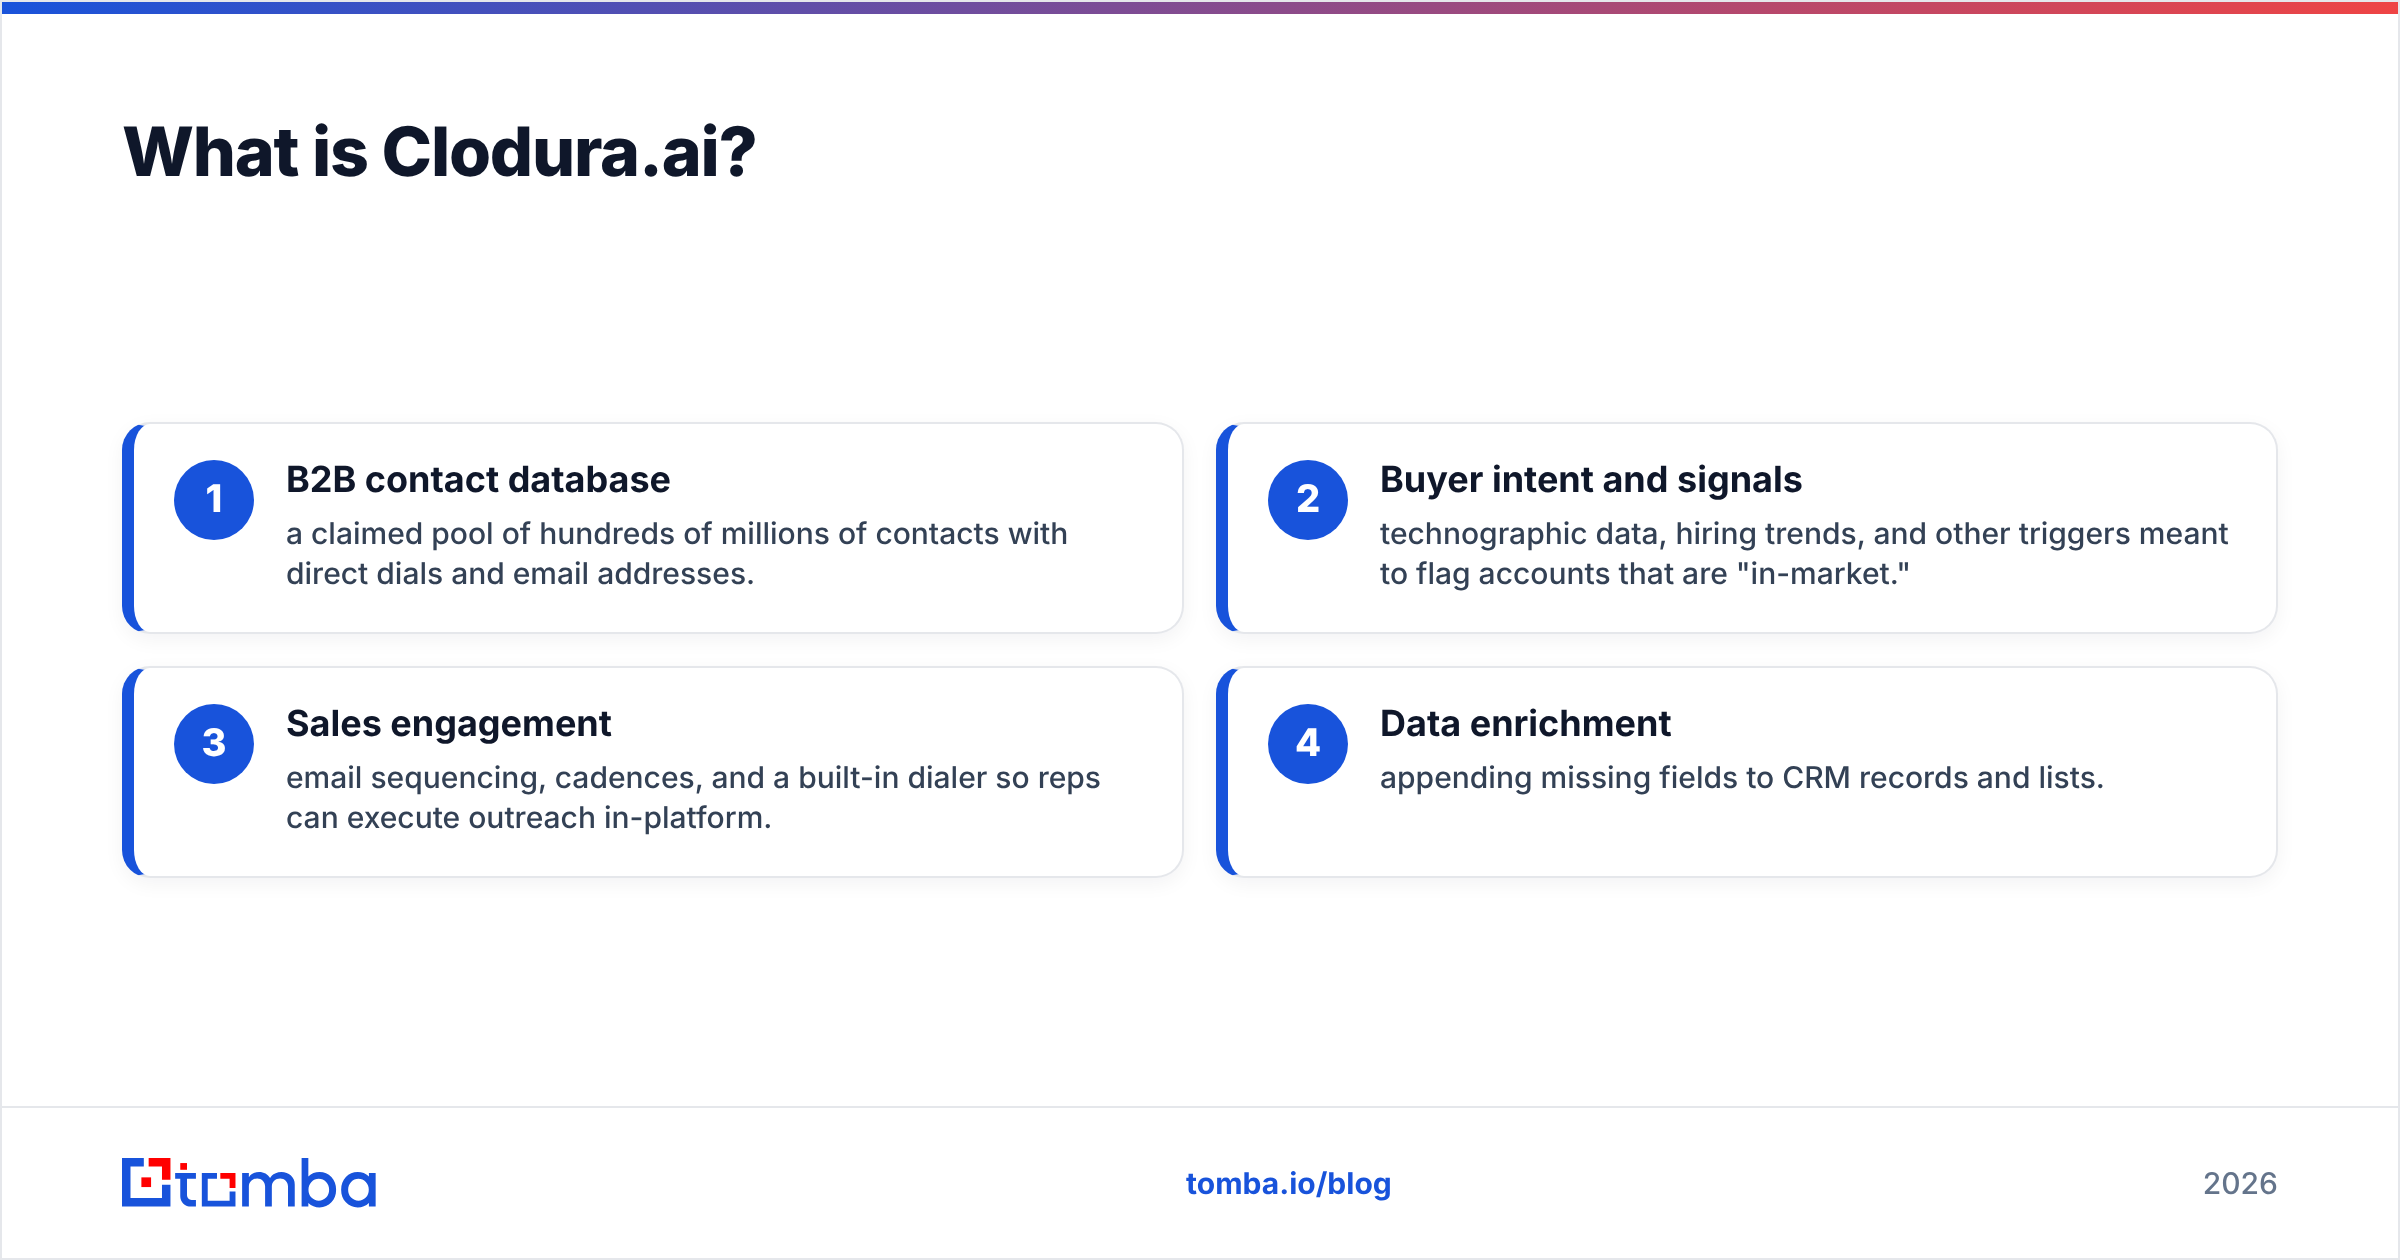Click the Tomba logo in the footer
This screenshot has width=2400, height=1260.
[249, 1183]
